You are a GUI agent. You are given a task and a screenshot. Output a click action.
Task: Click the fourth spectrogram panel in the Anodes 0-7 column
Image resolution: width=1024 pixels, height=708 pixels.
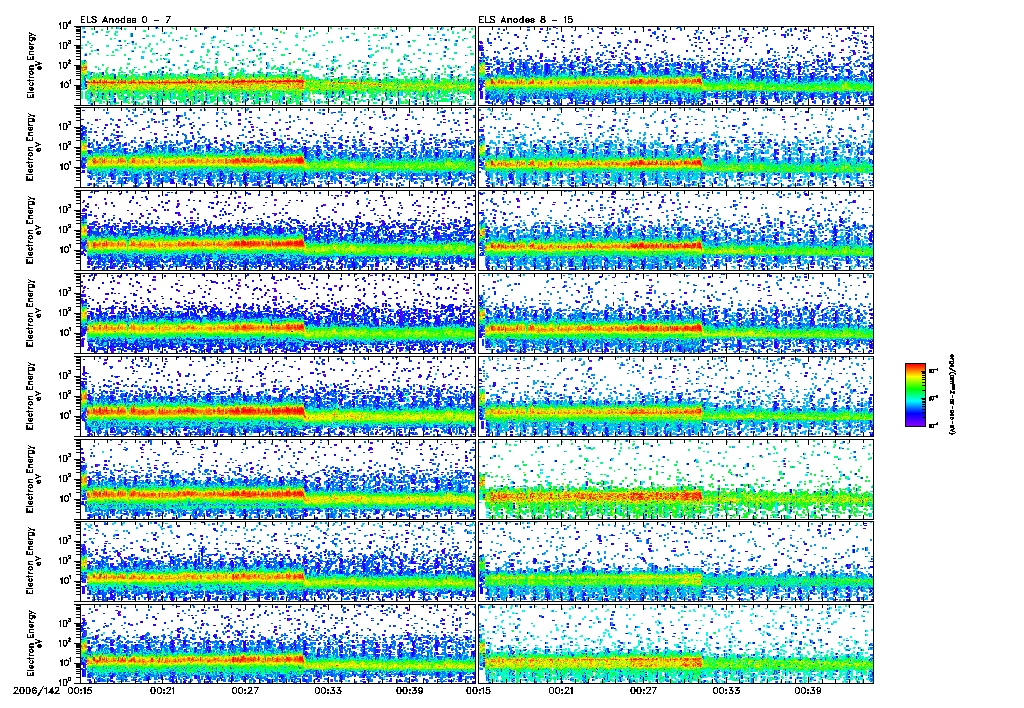click(278, 314)
